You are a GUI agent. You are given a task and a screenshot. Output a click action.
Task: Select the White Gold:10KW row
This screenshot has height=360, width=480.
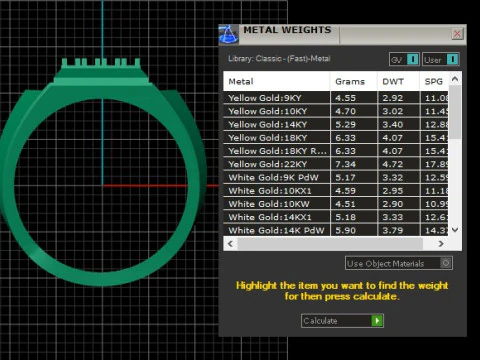pyautogui.click(x=336, y=204)
